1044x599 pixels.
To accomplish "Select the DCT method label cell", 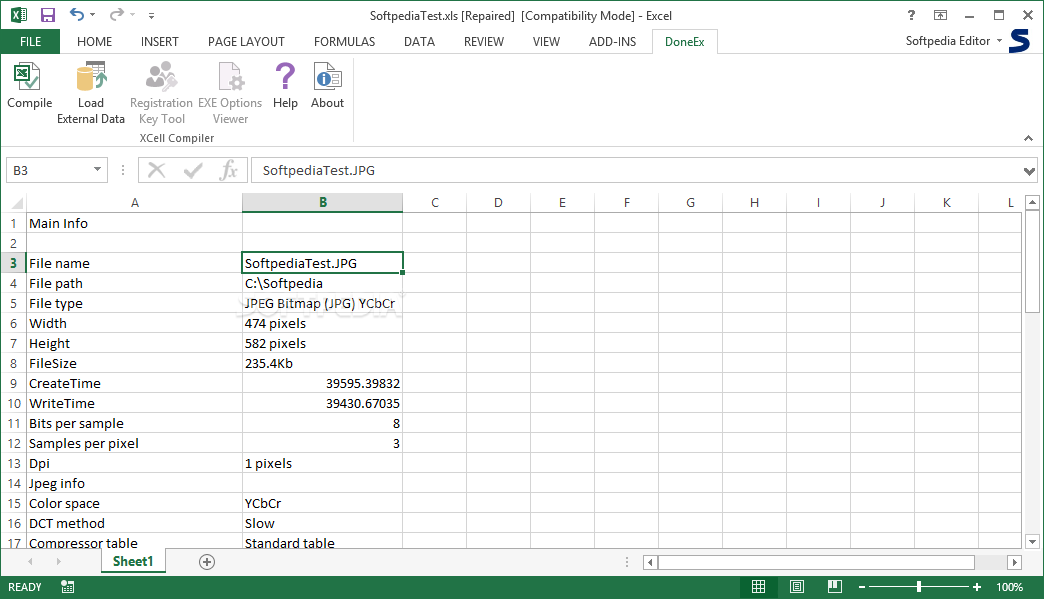I will coord(134,523).
